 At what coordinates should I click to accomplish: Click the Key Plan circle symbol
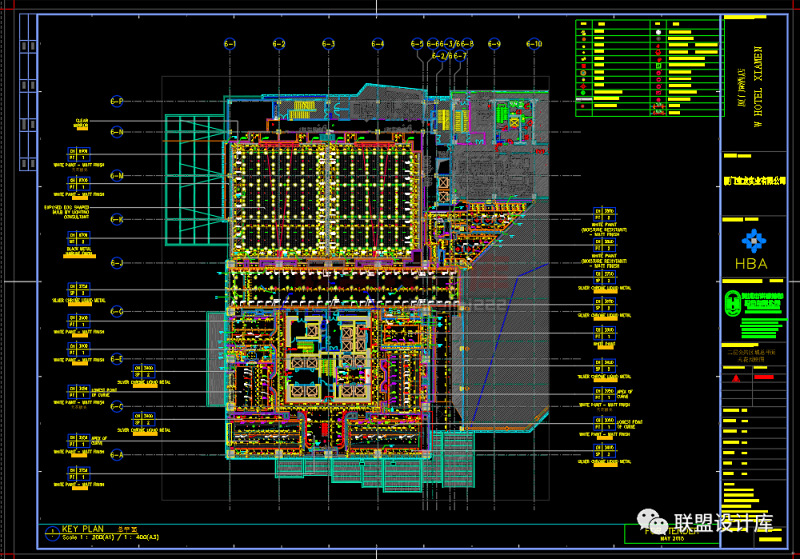pos(51,531)
